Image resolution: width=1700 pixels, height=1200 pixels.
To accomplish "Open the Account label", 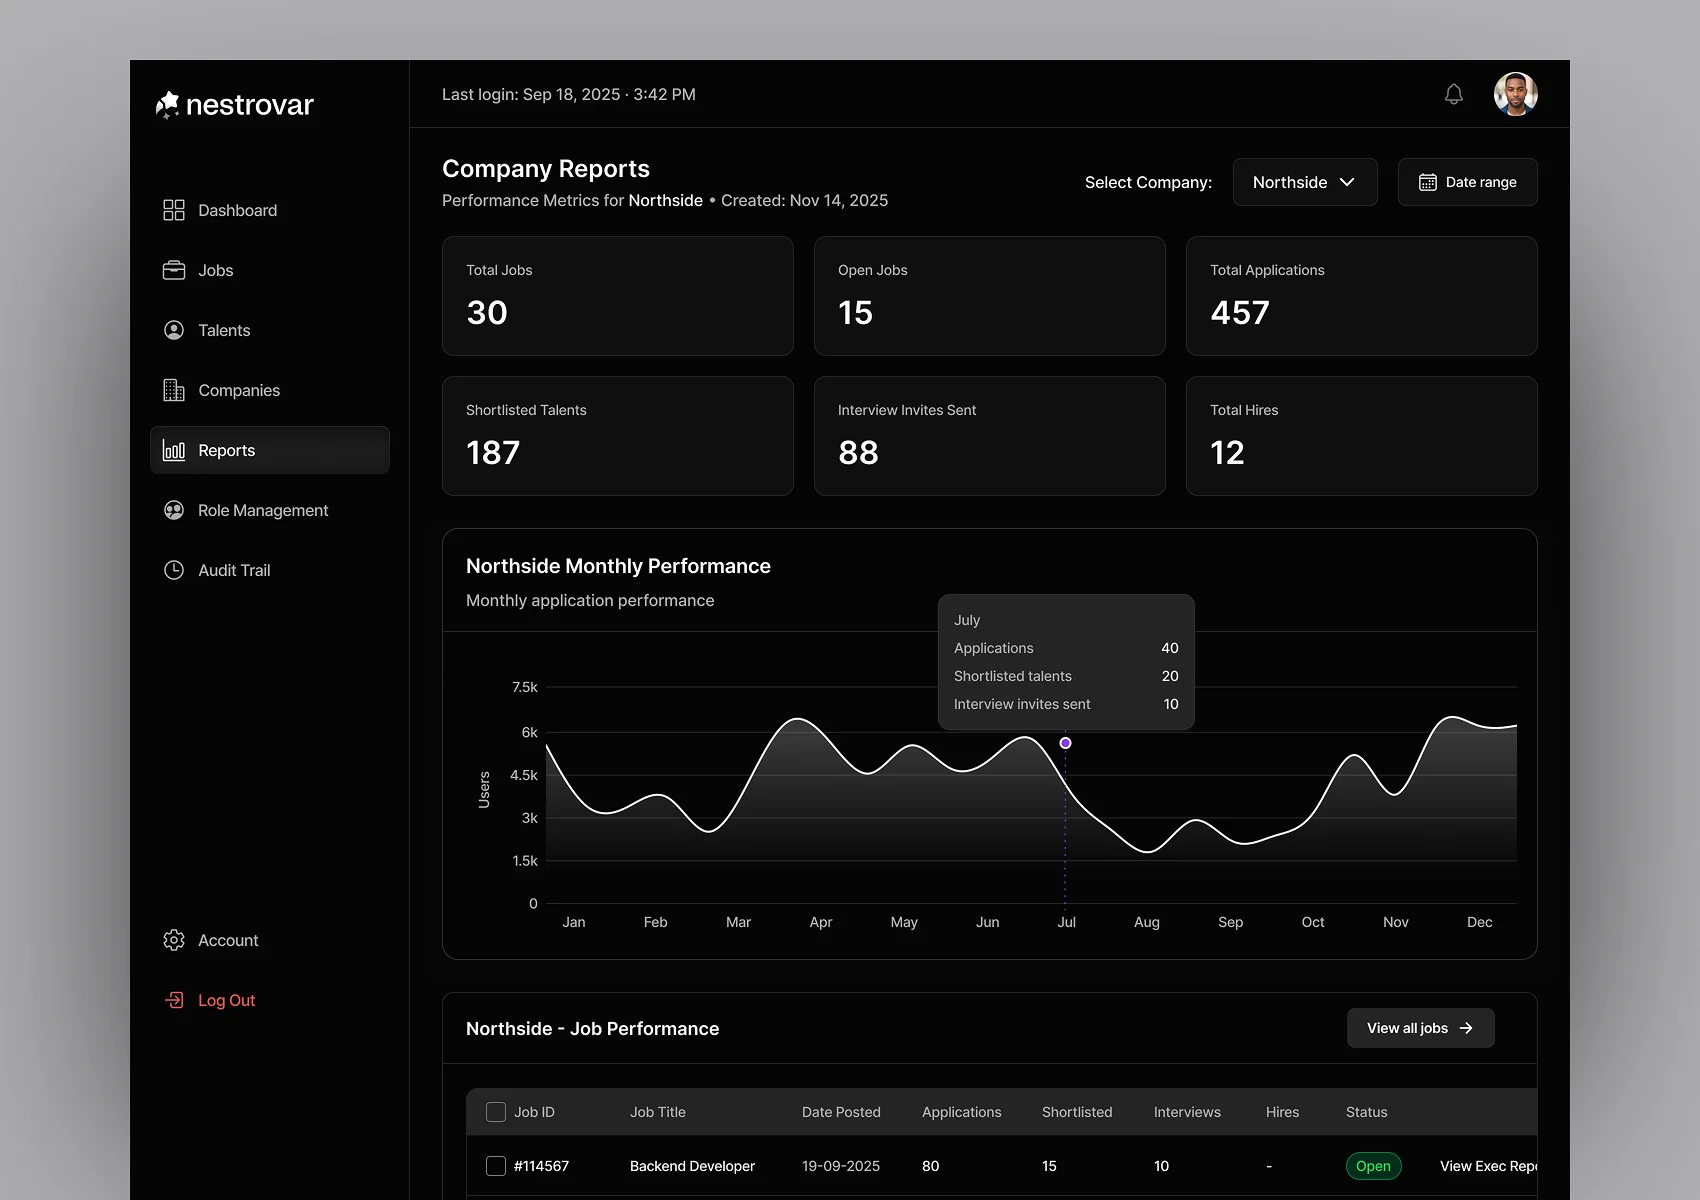I will click(228, 940).
